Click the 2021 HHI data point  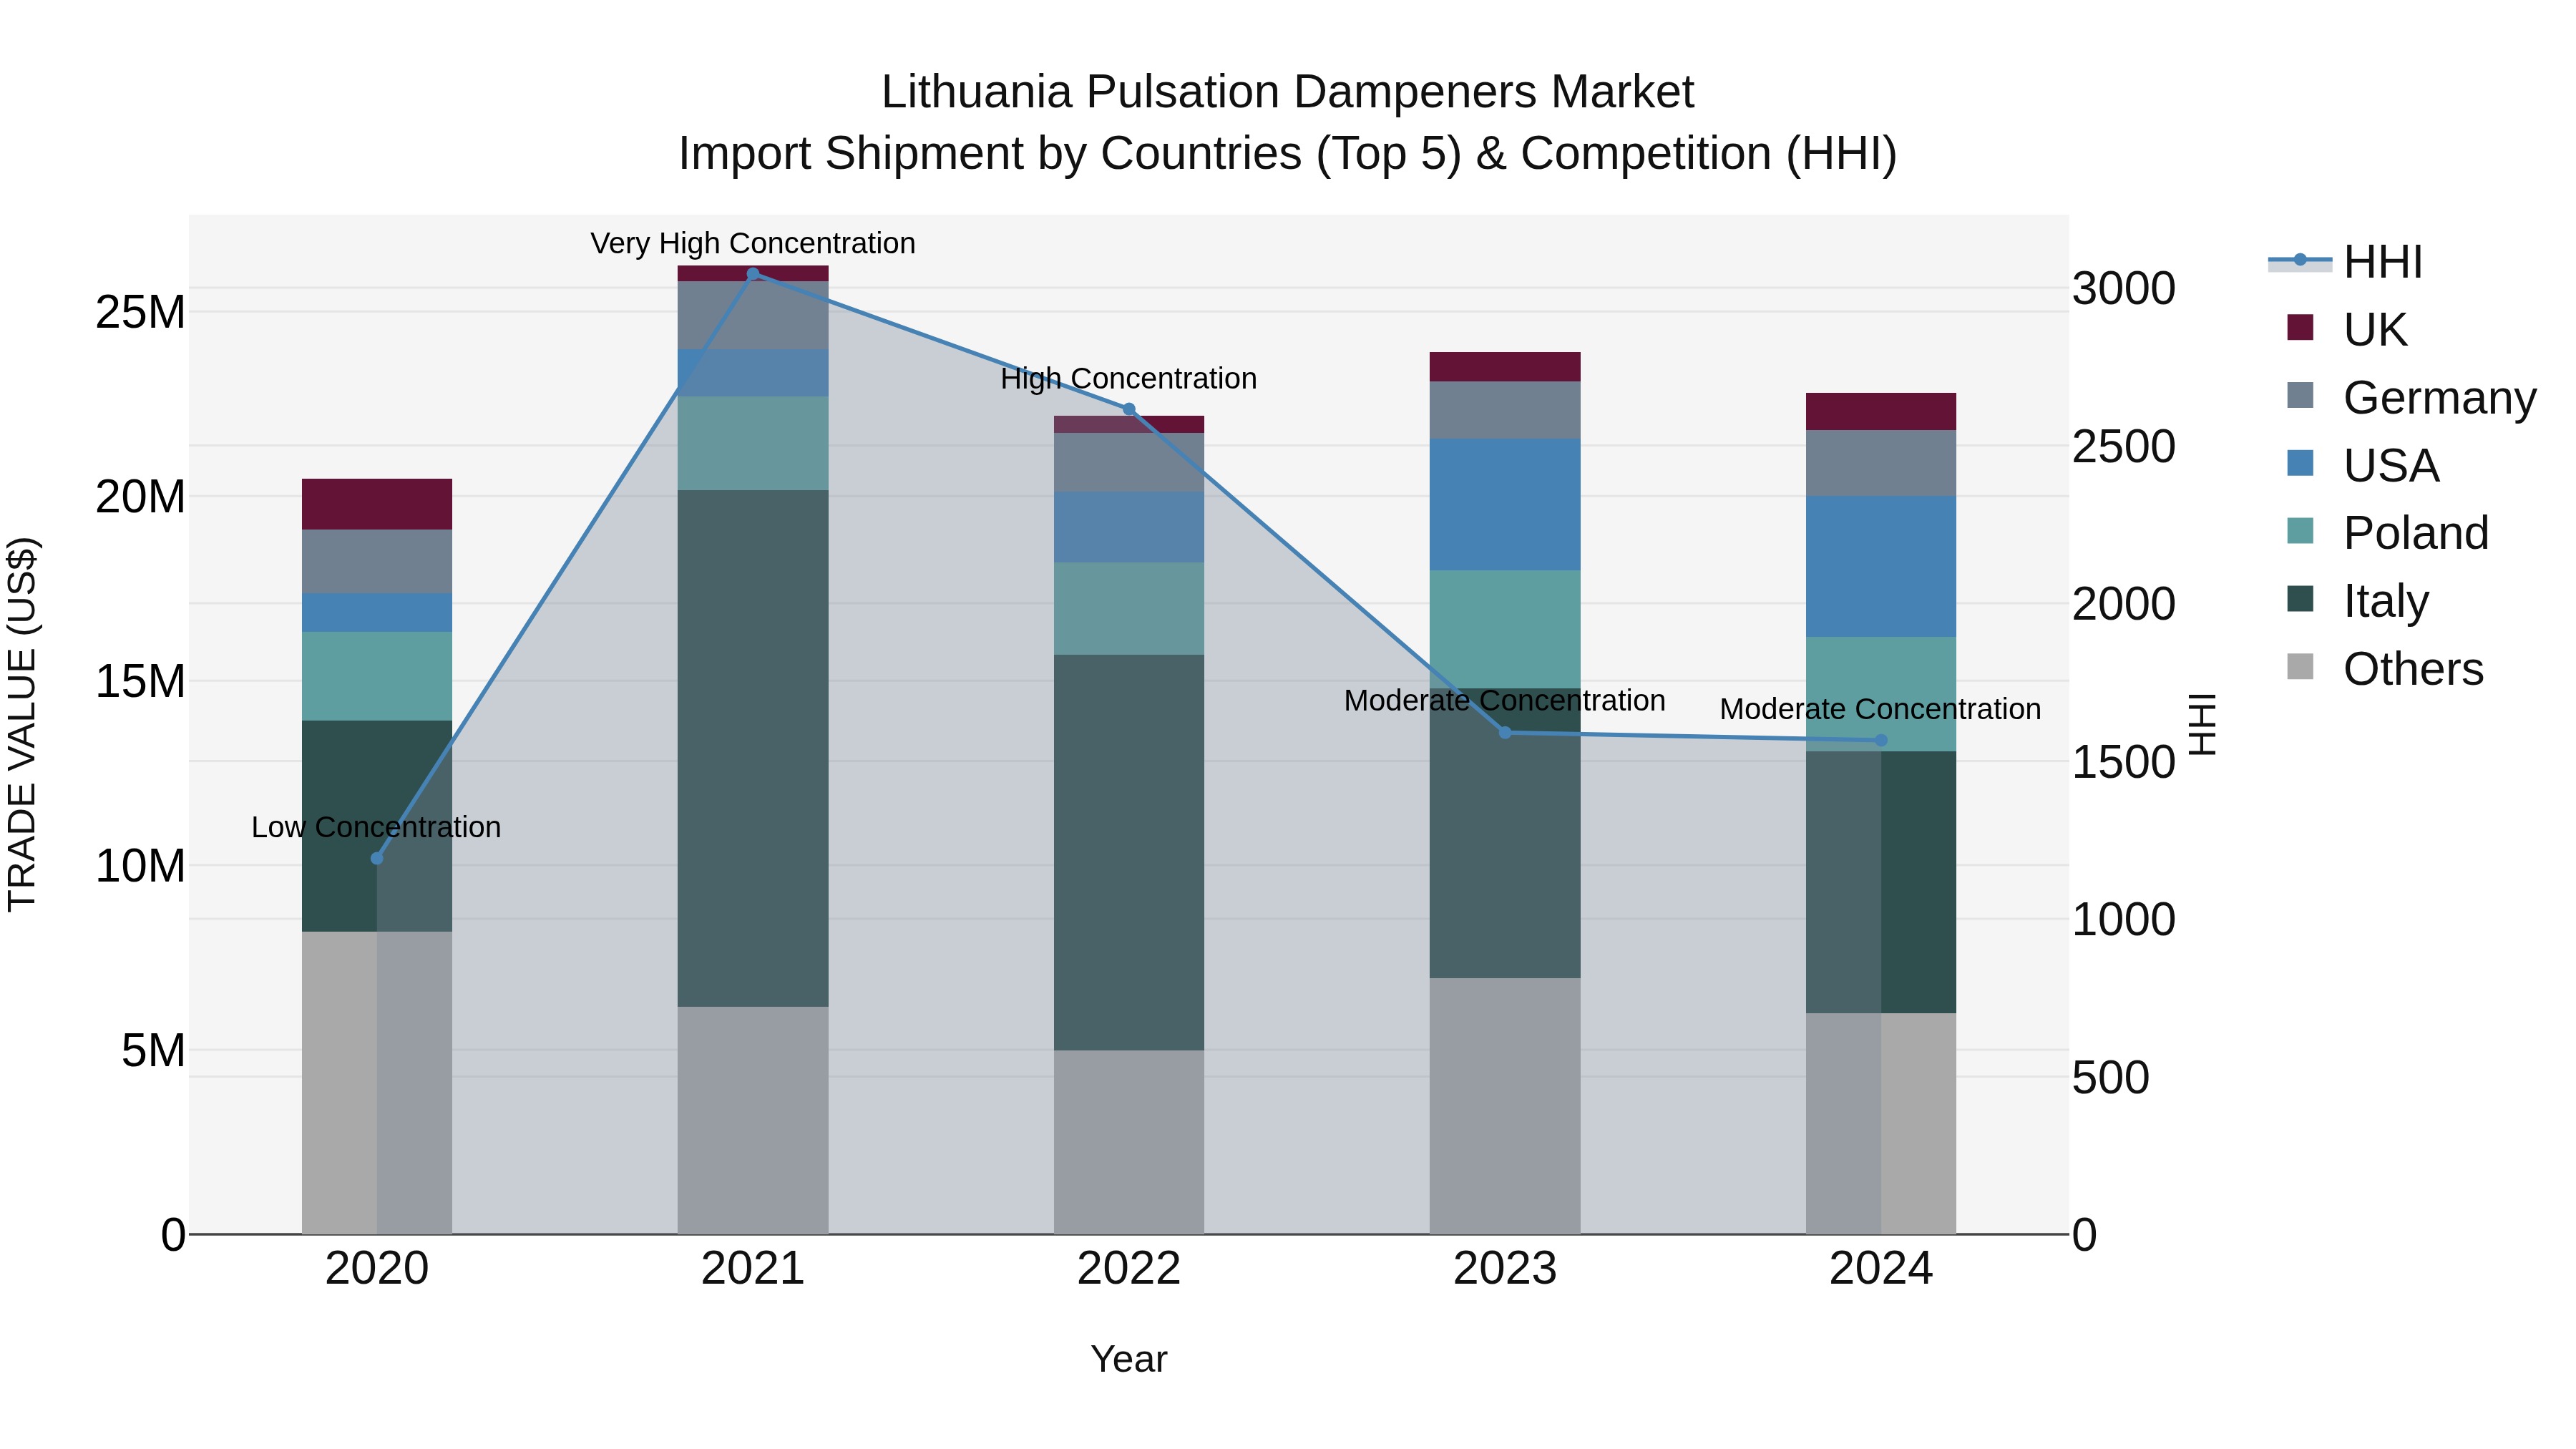[753, 274]
